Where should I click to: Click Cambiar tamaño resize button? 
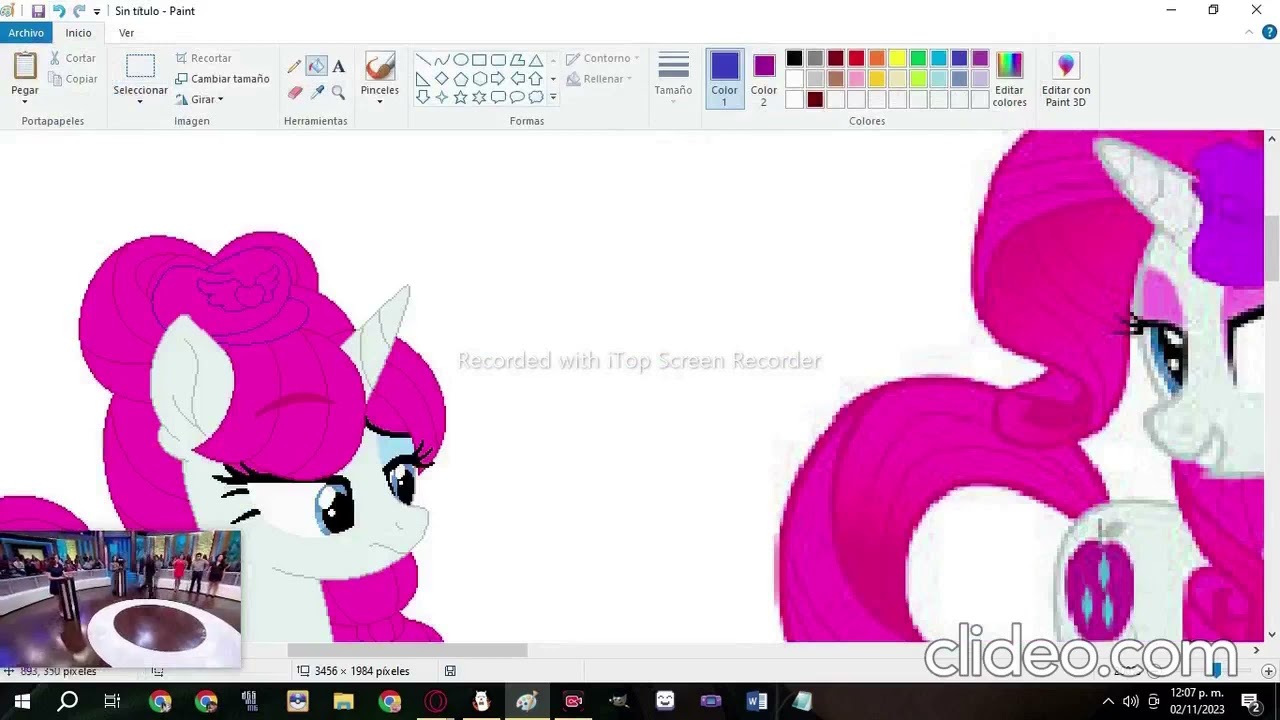[x=222, y=79]
